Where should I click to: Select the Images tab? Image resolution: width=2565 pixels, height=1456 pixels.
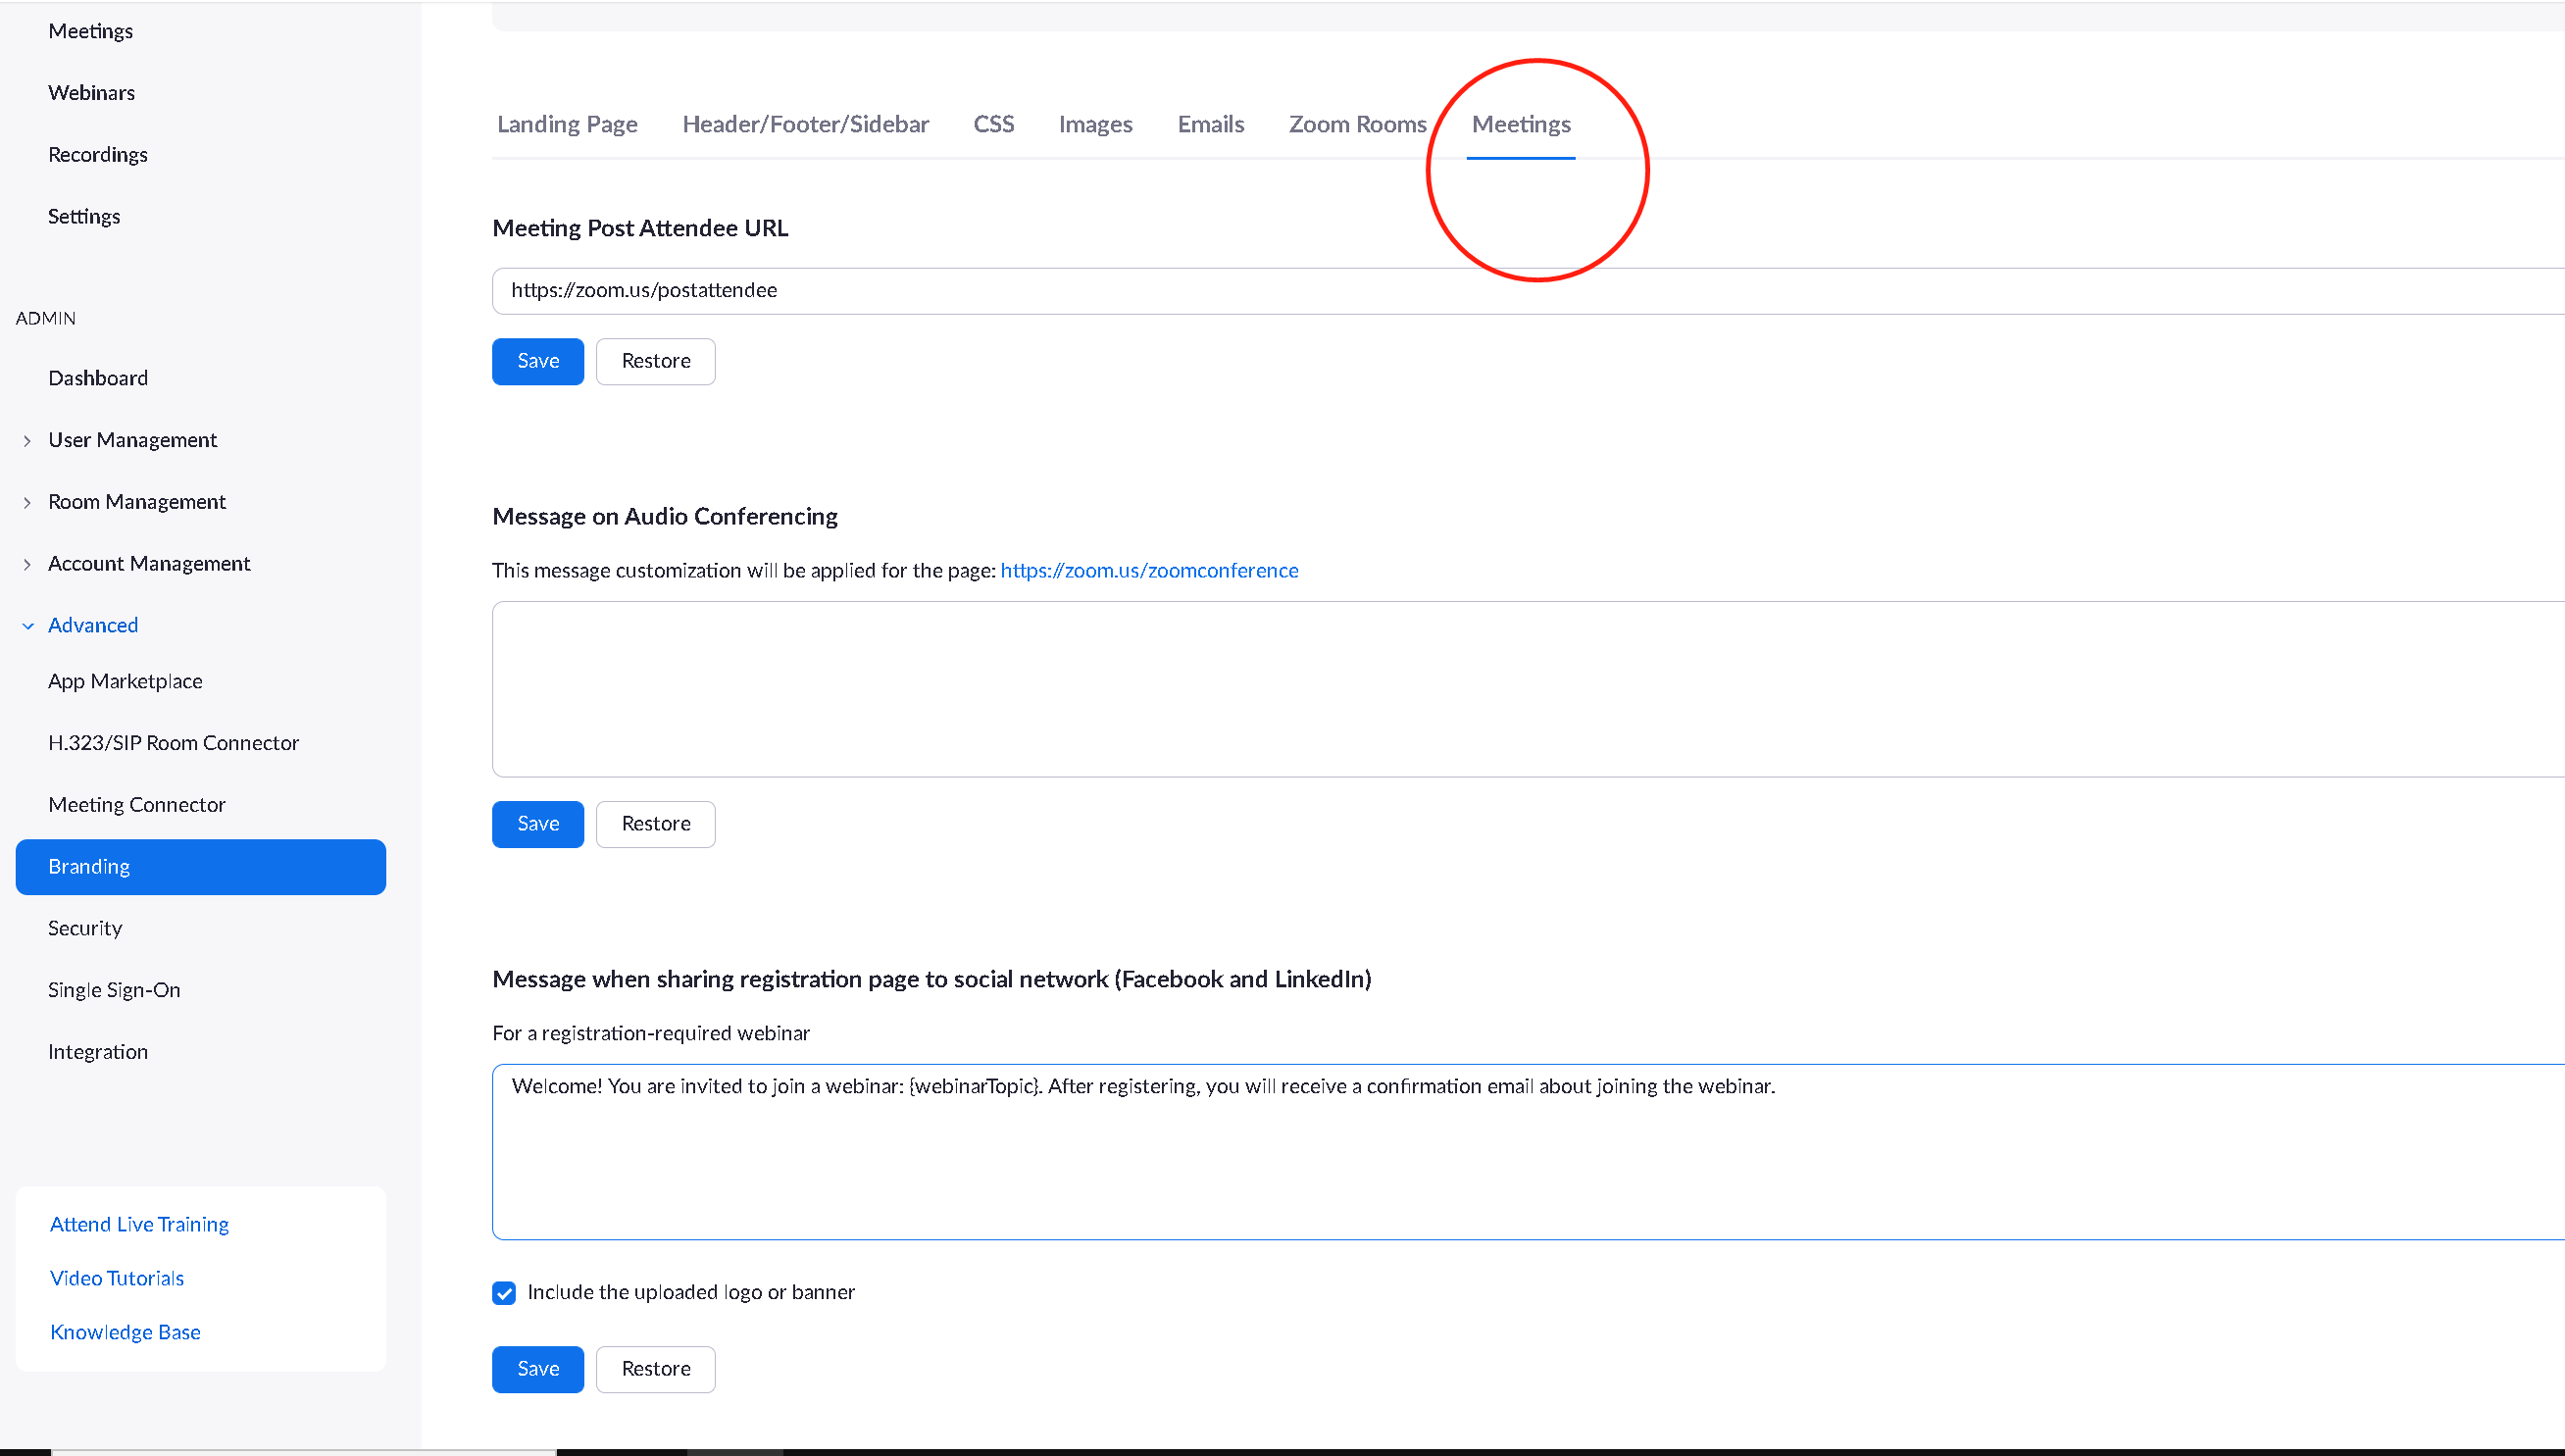pos(1095,125)
